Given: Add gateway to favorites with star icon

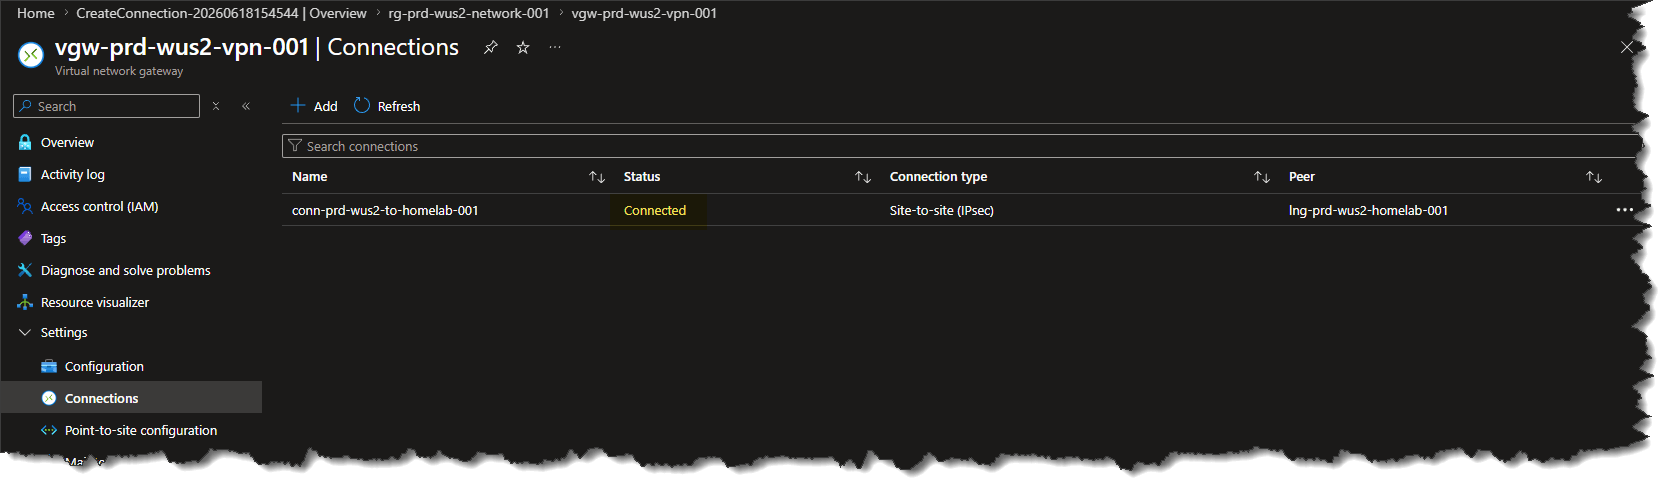Looking at the screenshot, I should coord(523,47).
